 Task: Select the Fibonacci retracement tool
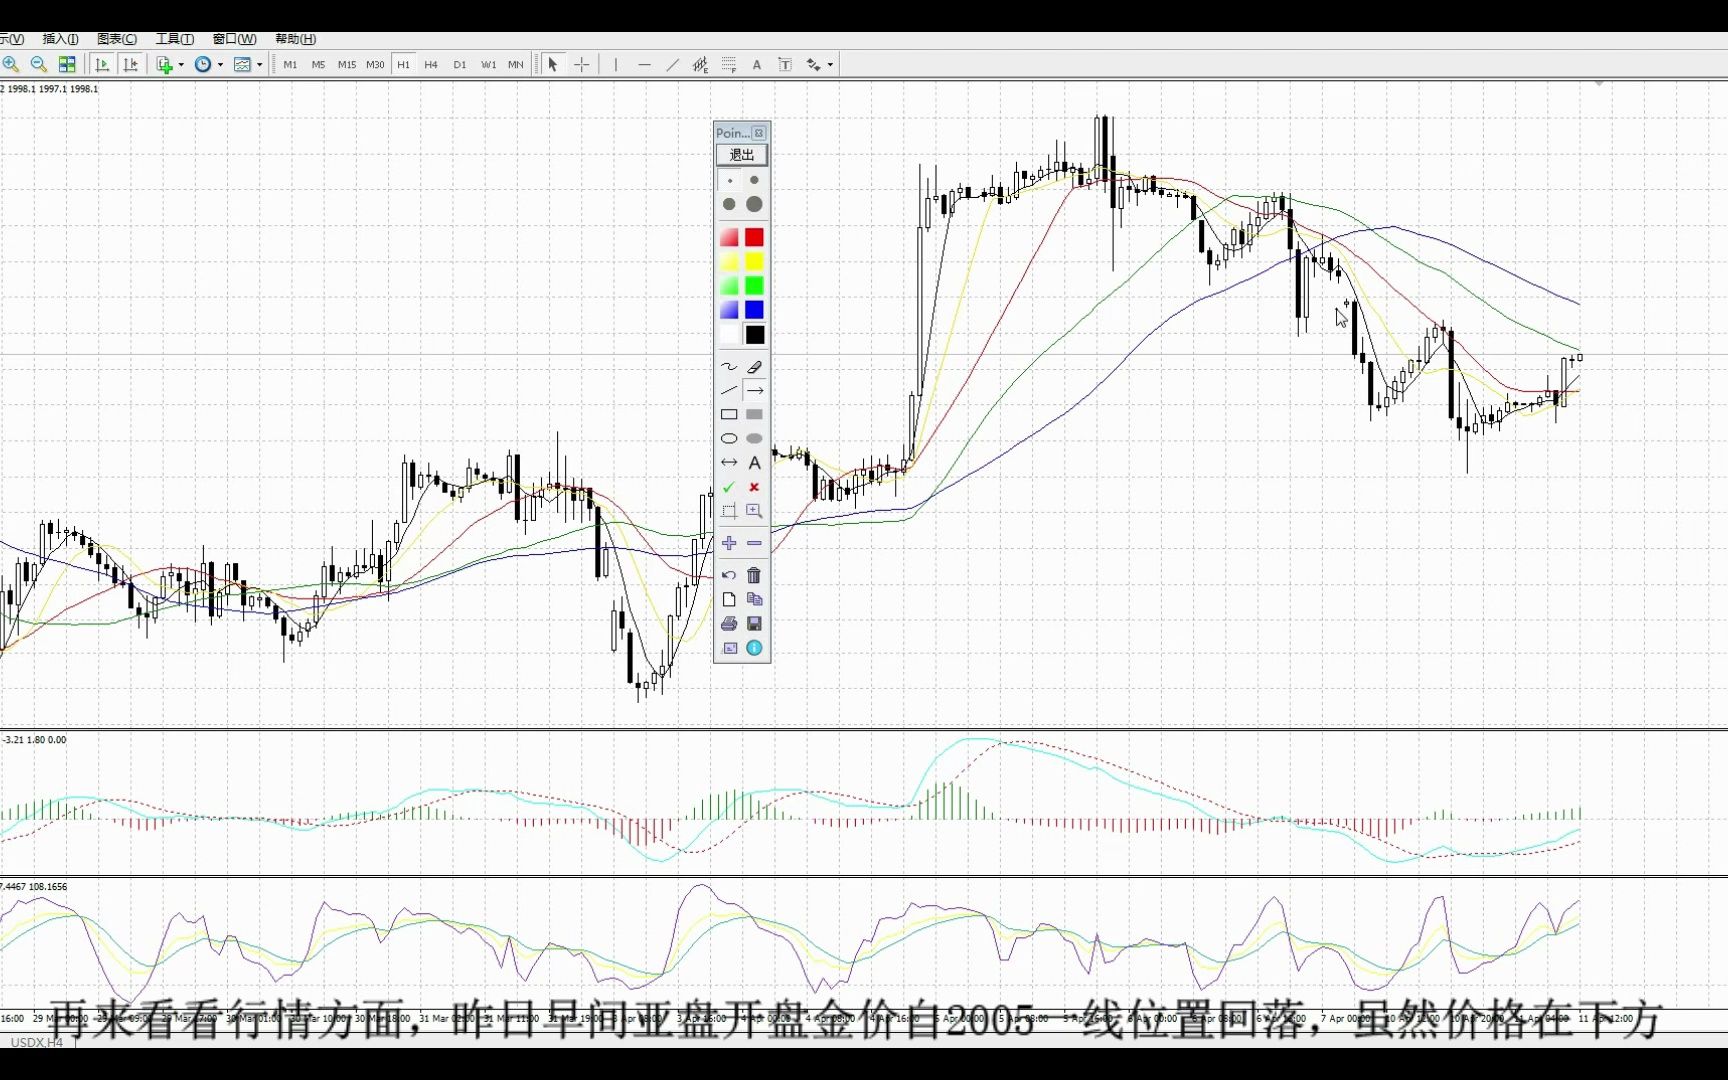pos(728,64)
